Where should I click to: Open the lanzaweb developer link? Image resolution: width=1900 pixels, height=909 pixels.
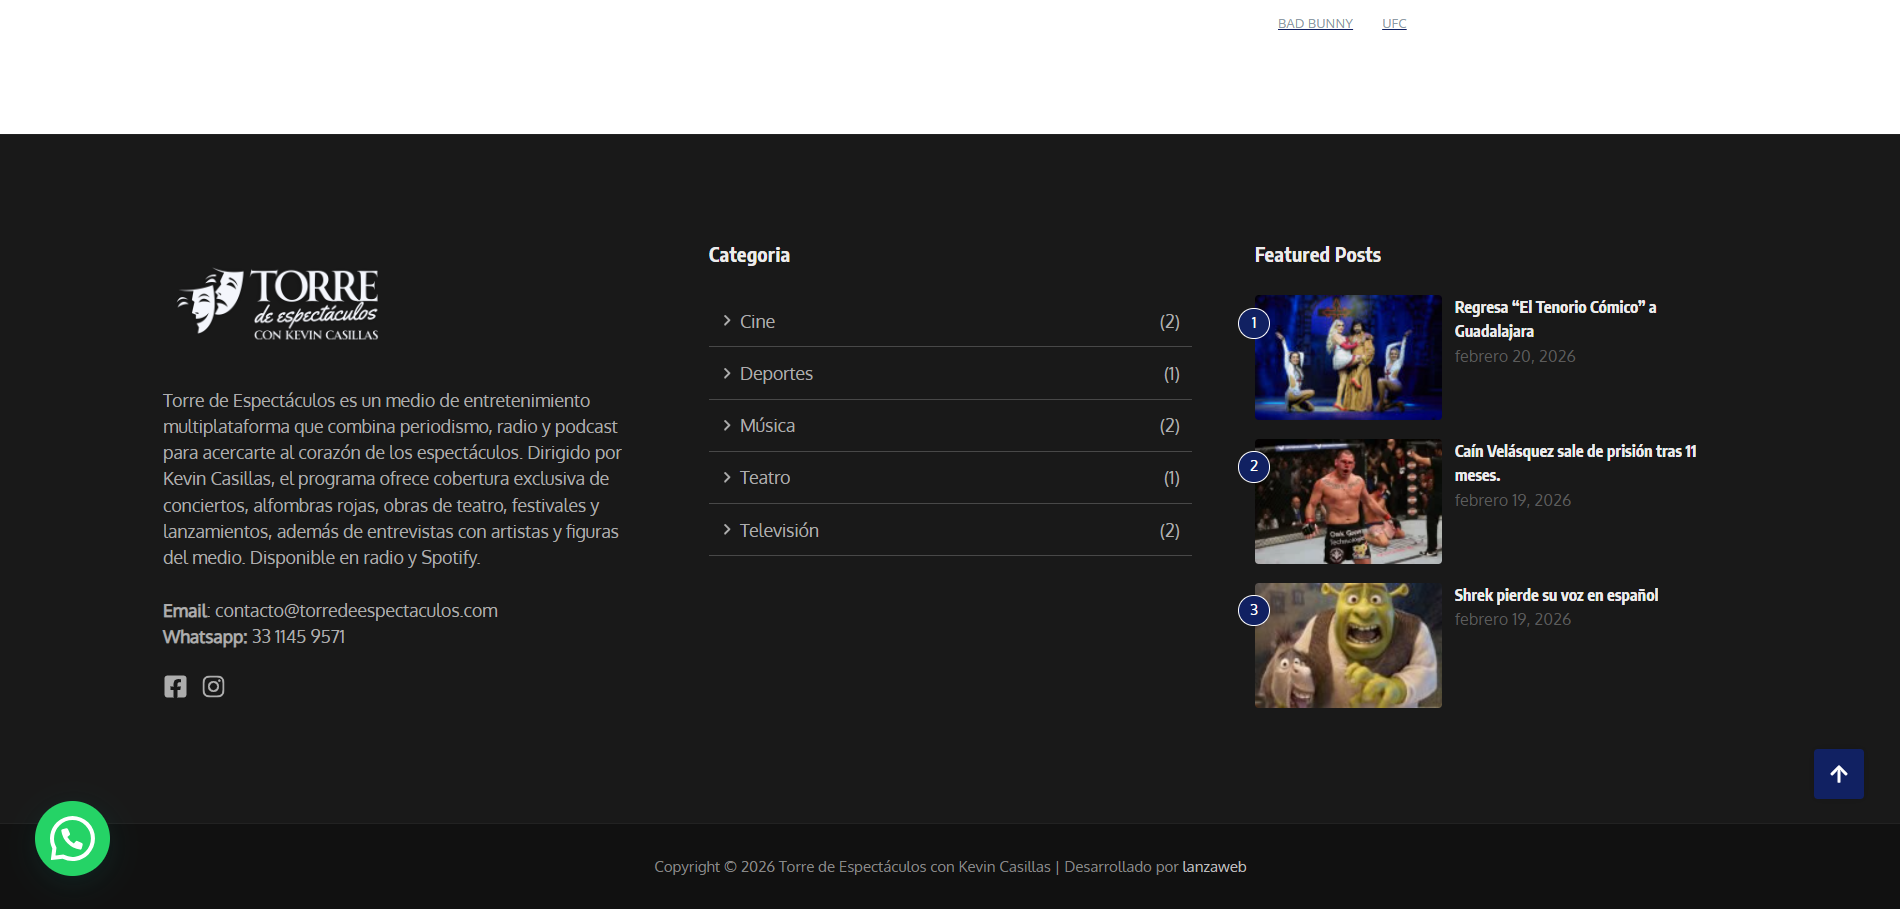click(x=1214, y=867)
